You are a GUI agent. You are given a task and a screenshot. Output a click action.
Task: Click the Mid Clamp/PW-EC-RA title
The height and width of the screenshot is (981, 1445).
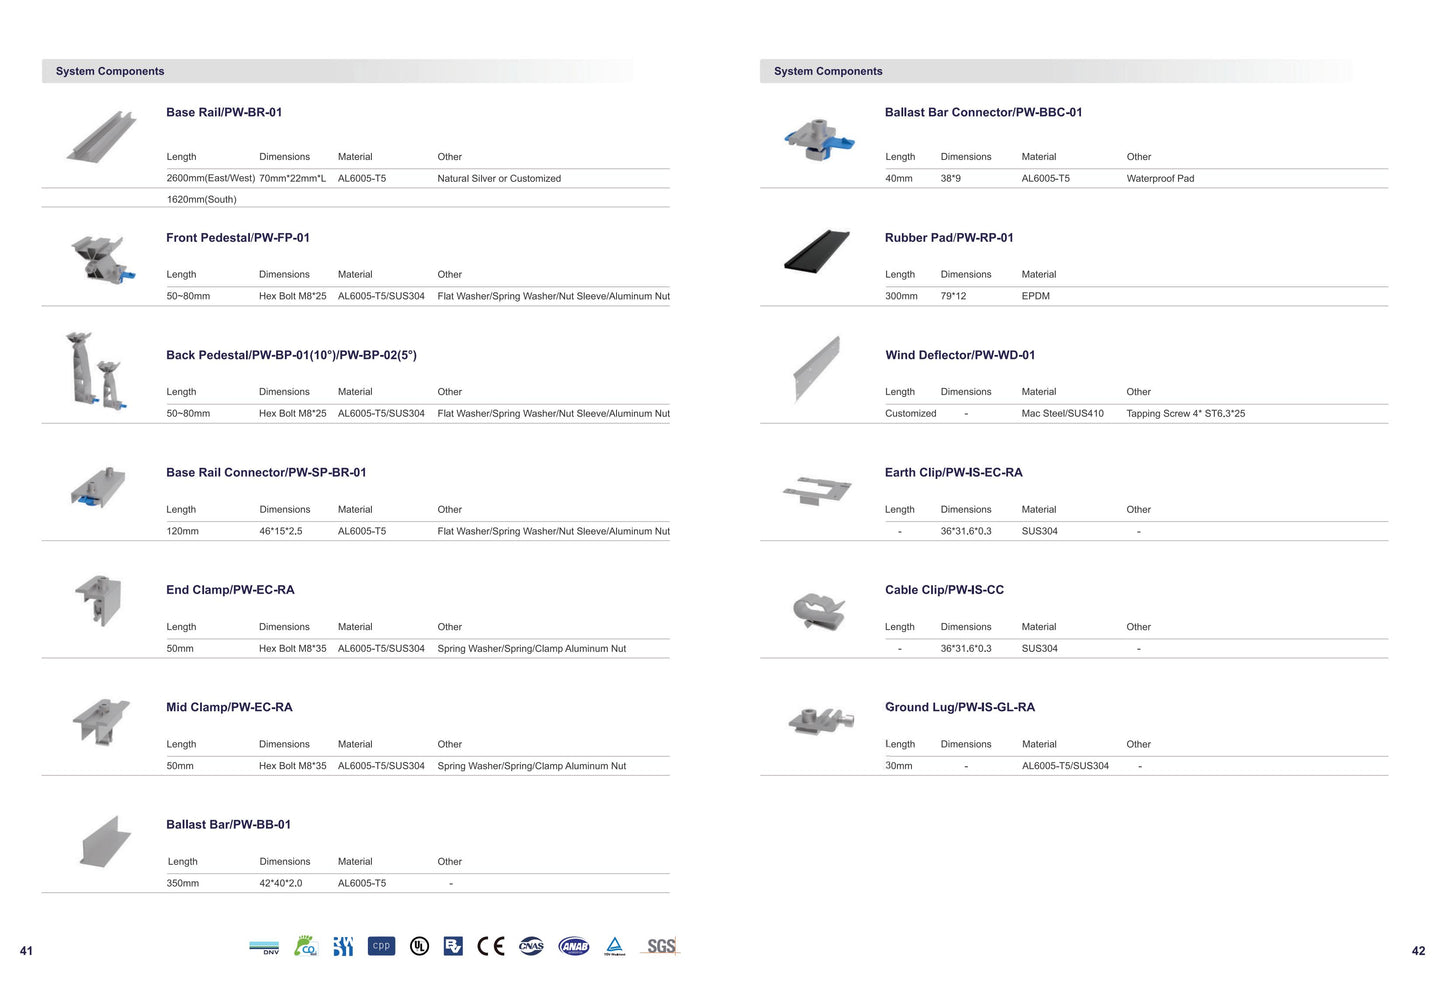[x=229, y=707]
